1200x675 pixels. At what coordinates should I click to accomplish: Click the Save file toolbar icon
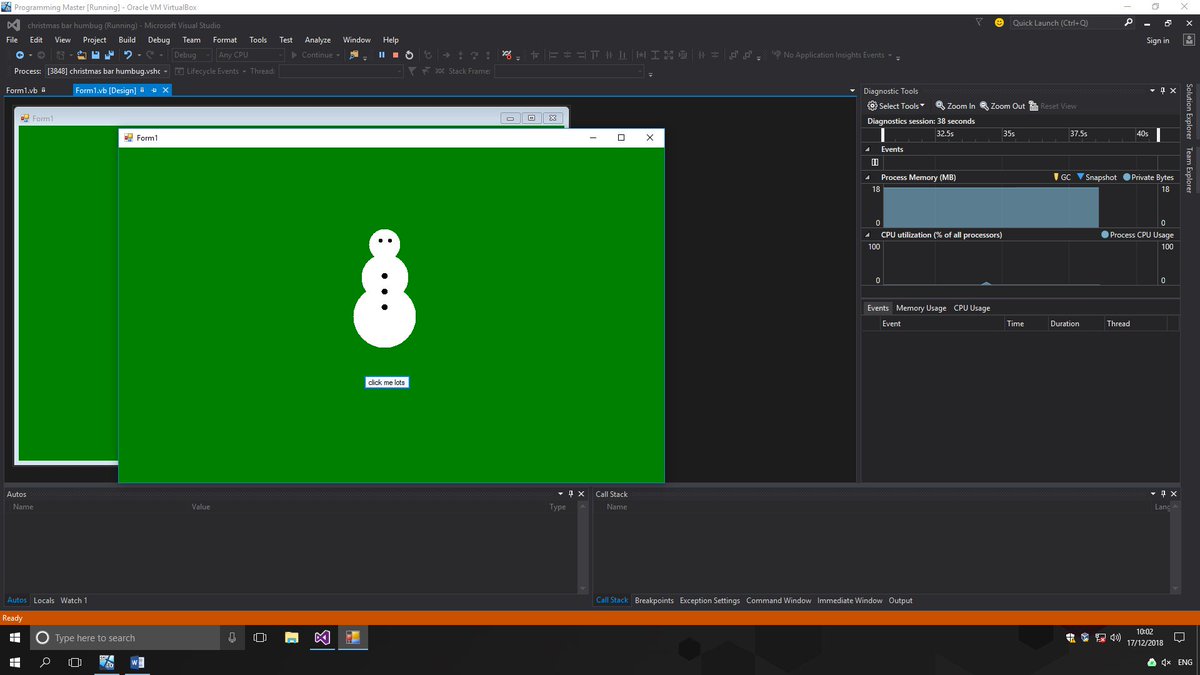[x=95, y=55]
